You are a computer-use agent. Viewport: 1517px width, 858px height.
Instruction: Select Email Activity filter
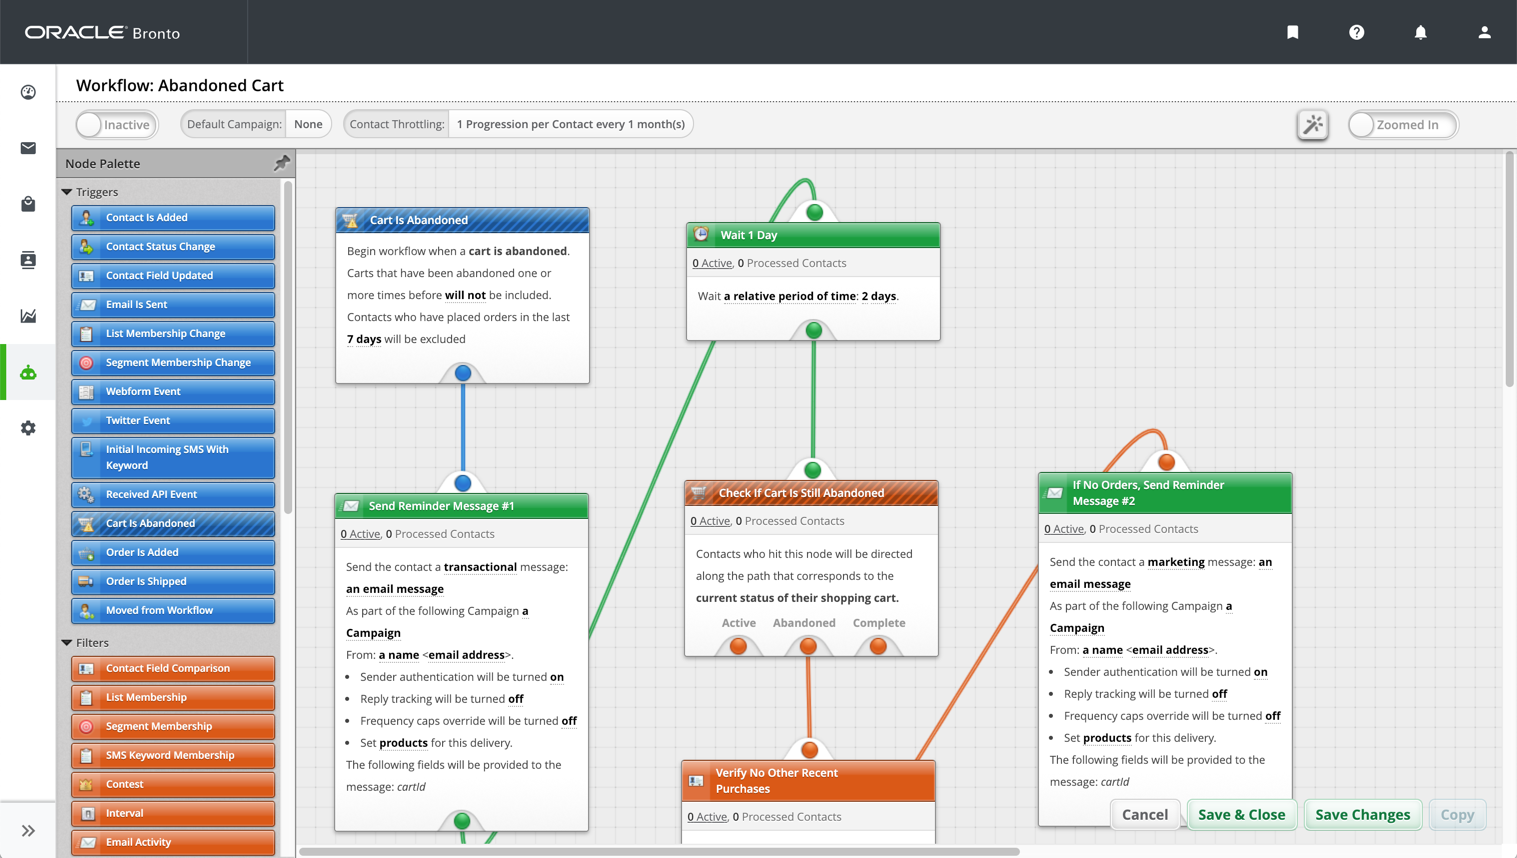coord(173,842)
